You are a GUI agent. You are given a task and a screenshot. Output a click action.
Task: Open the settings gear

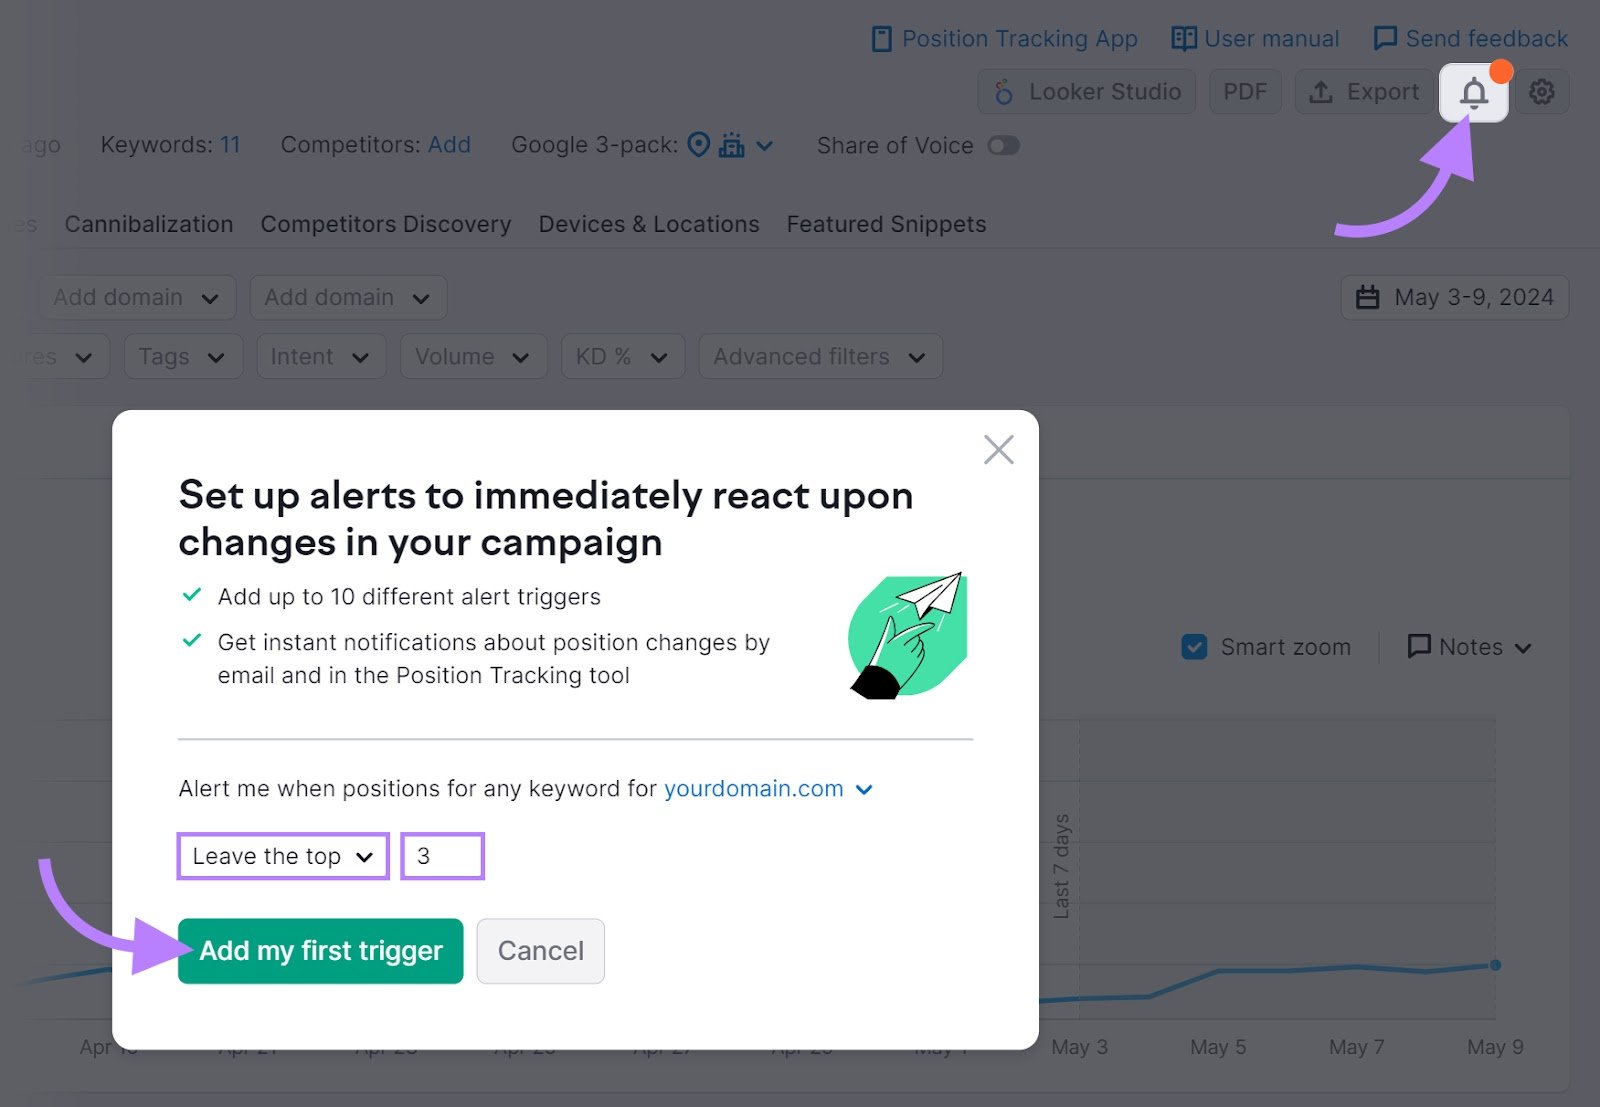coord(1542,92)
